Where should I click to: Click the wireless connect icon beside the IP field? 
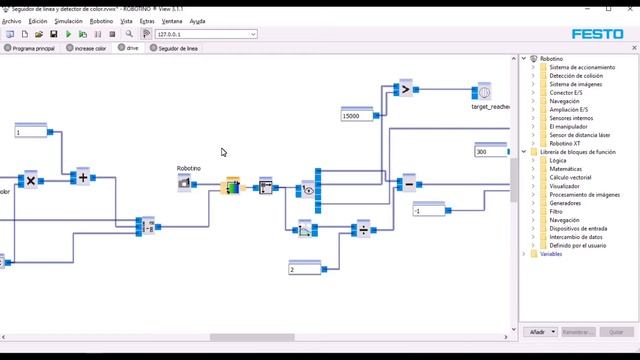tap(146, 34)
